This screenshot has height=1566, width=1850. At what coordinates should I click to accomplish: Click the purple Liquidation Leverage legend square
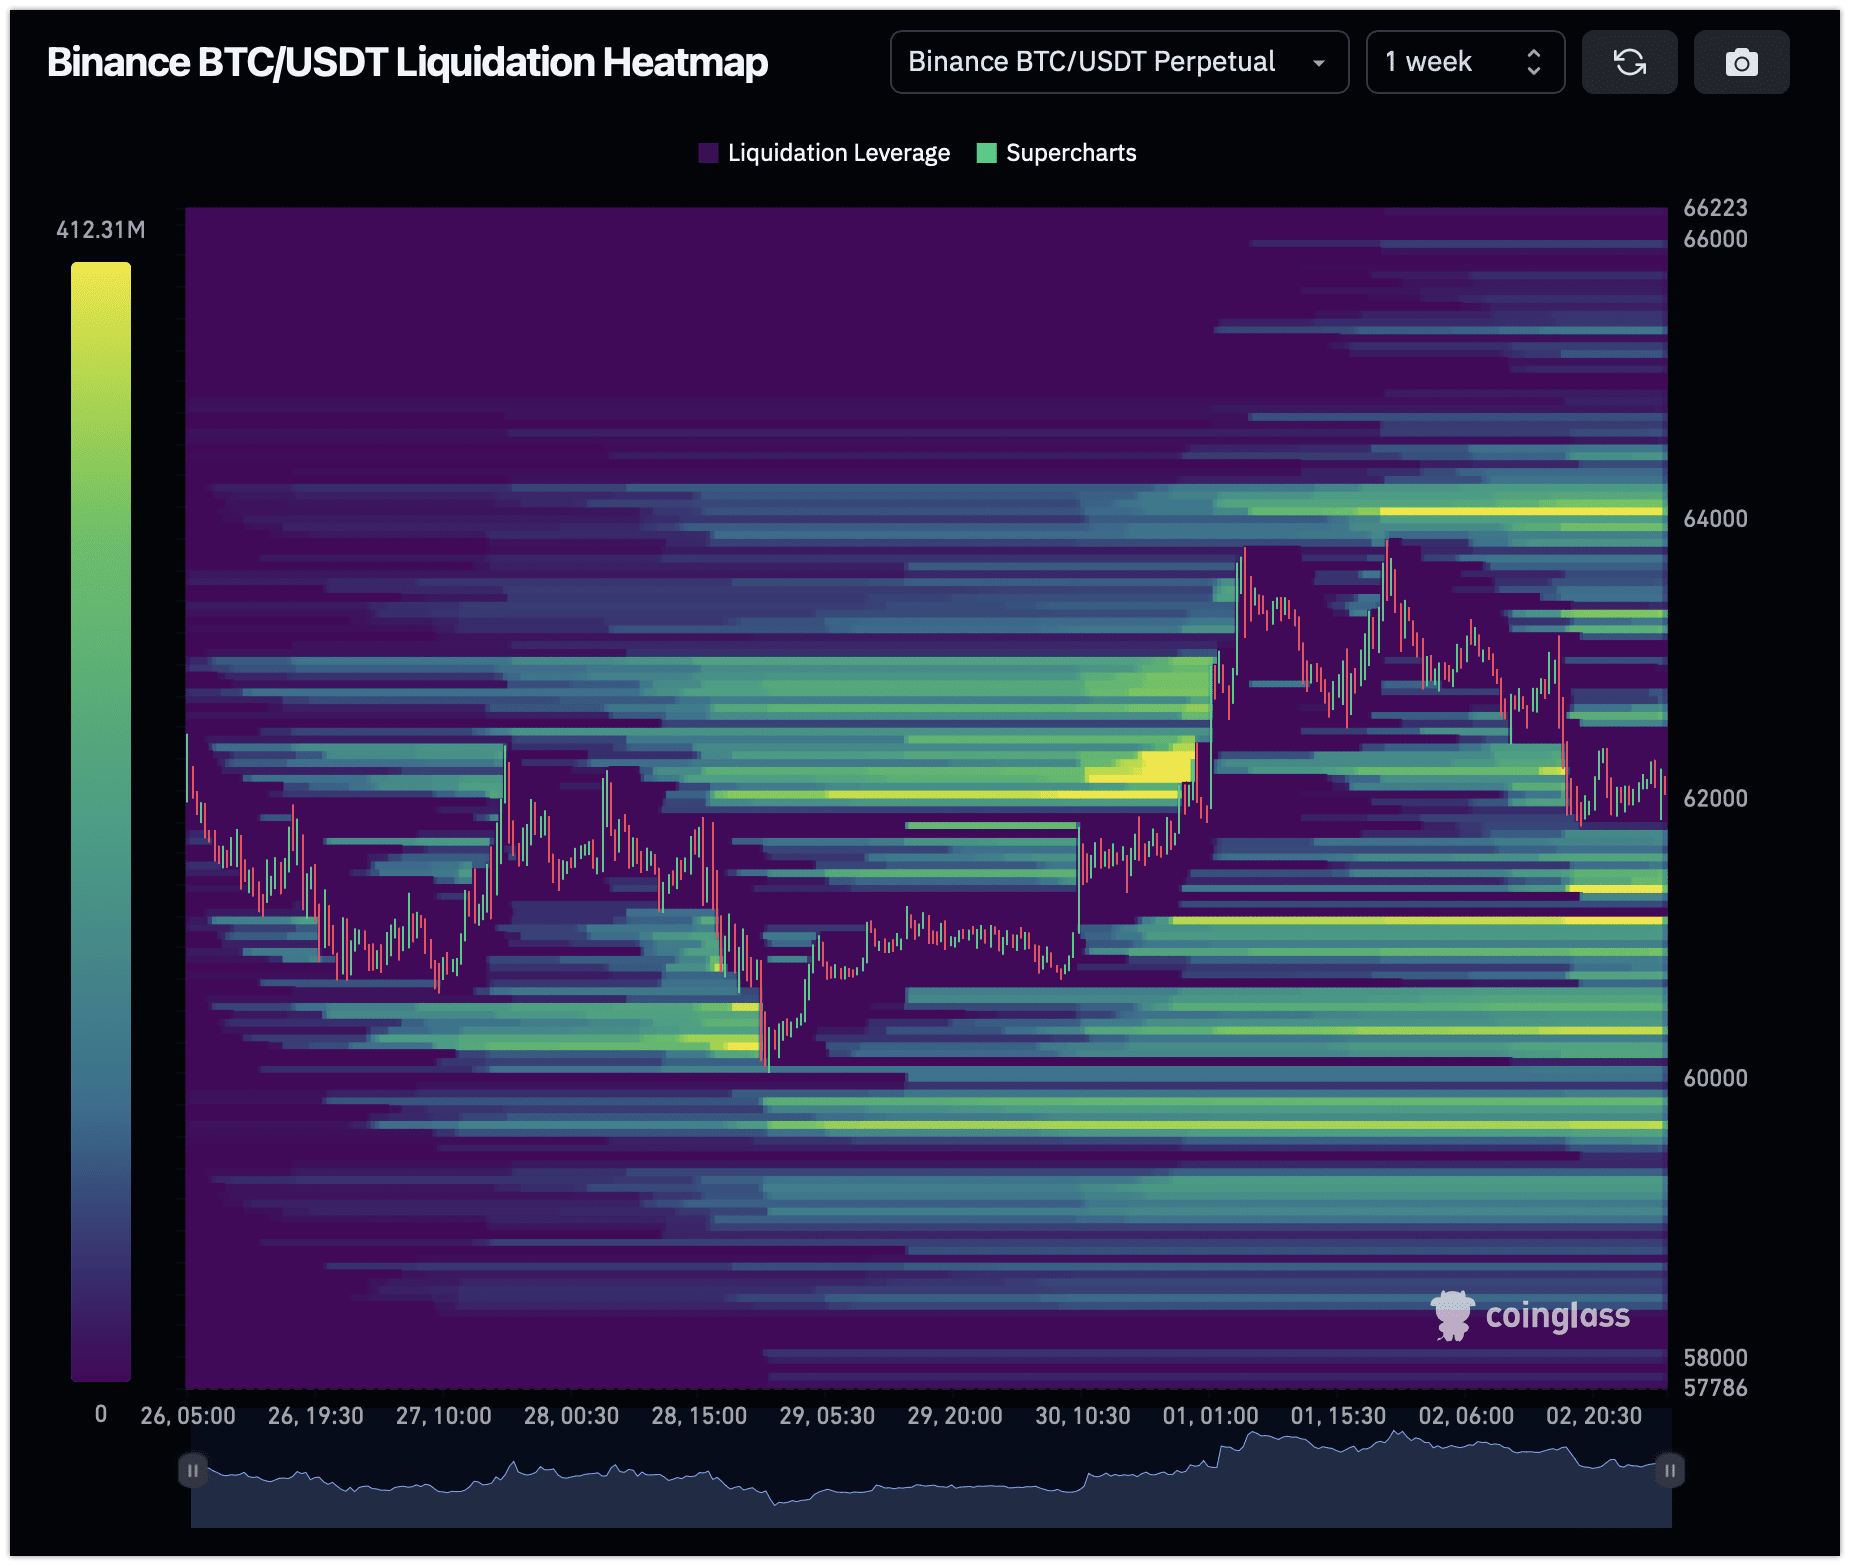click(708, 153)
